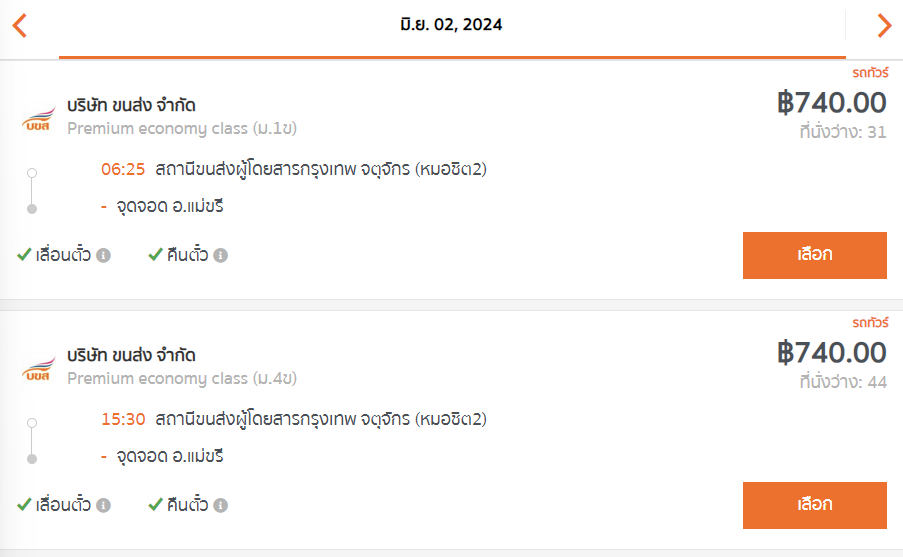Choose the 15:30 trip with เลือก button
Screen dimensions: 903x557
coord(815,505)
